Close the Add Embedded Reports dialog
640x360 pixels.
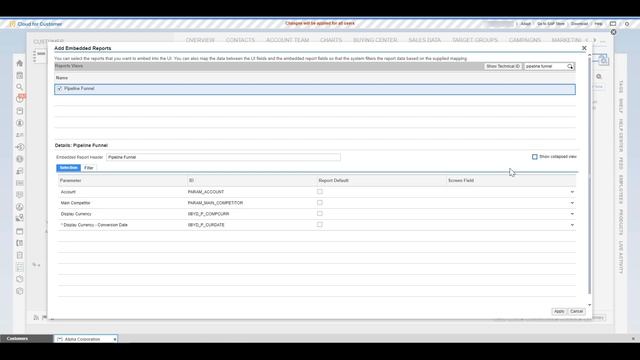pyautogui.click(x=584, y=48)
